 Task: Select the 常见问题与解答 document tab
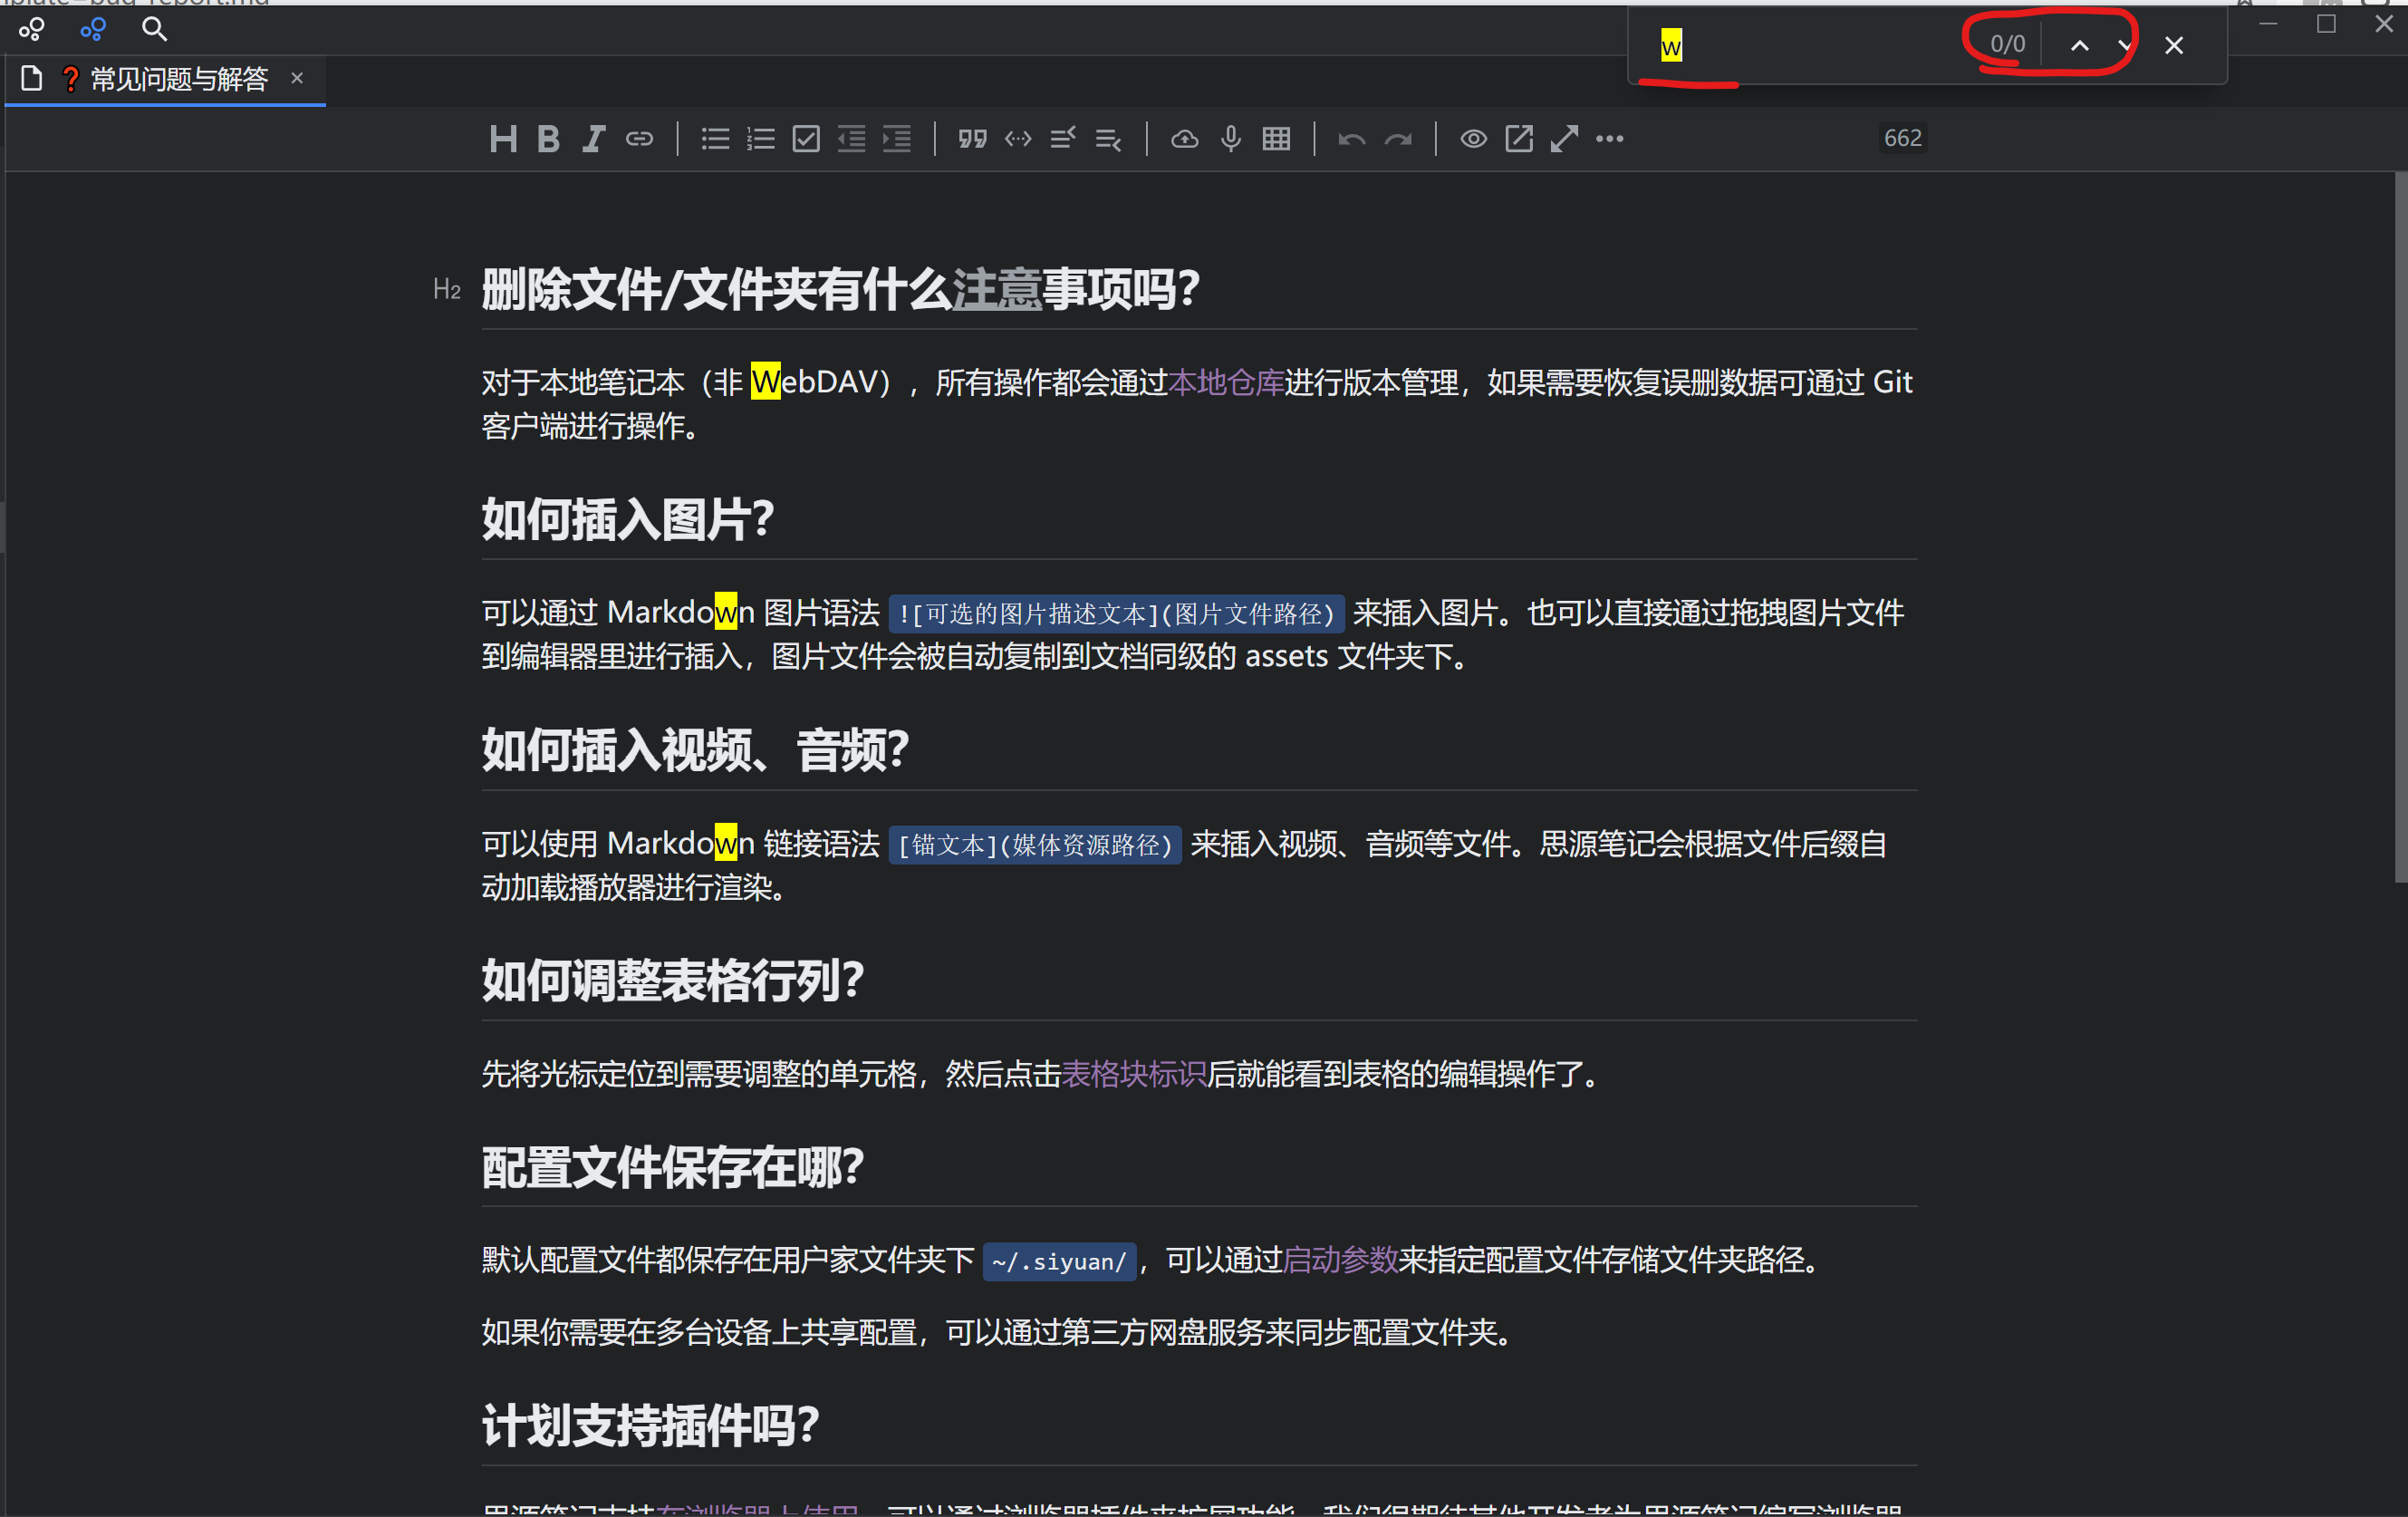[x=165, y=79]
